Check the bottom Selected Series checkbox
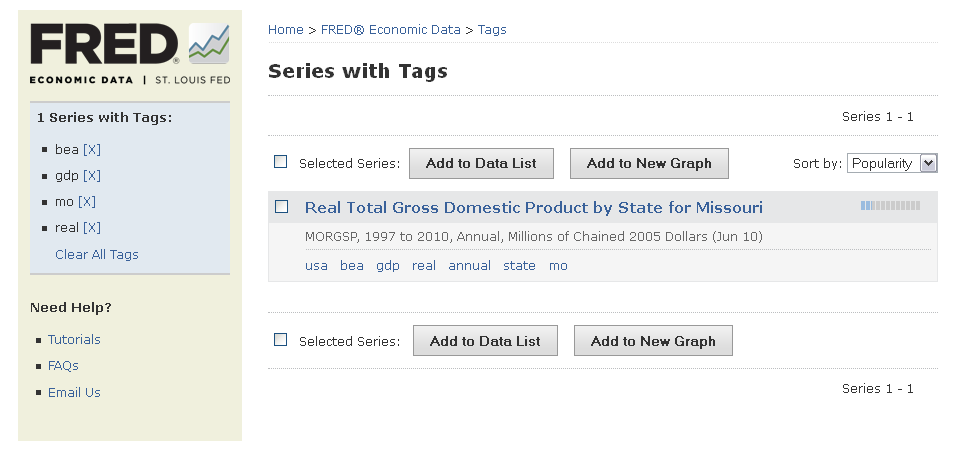 pyautogui.click(x=280, y=340)
